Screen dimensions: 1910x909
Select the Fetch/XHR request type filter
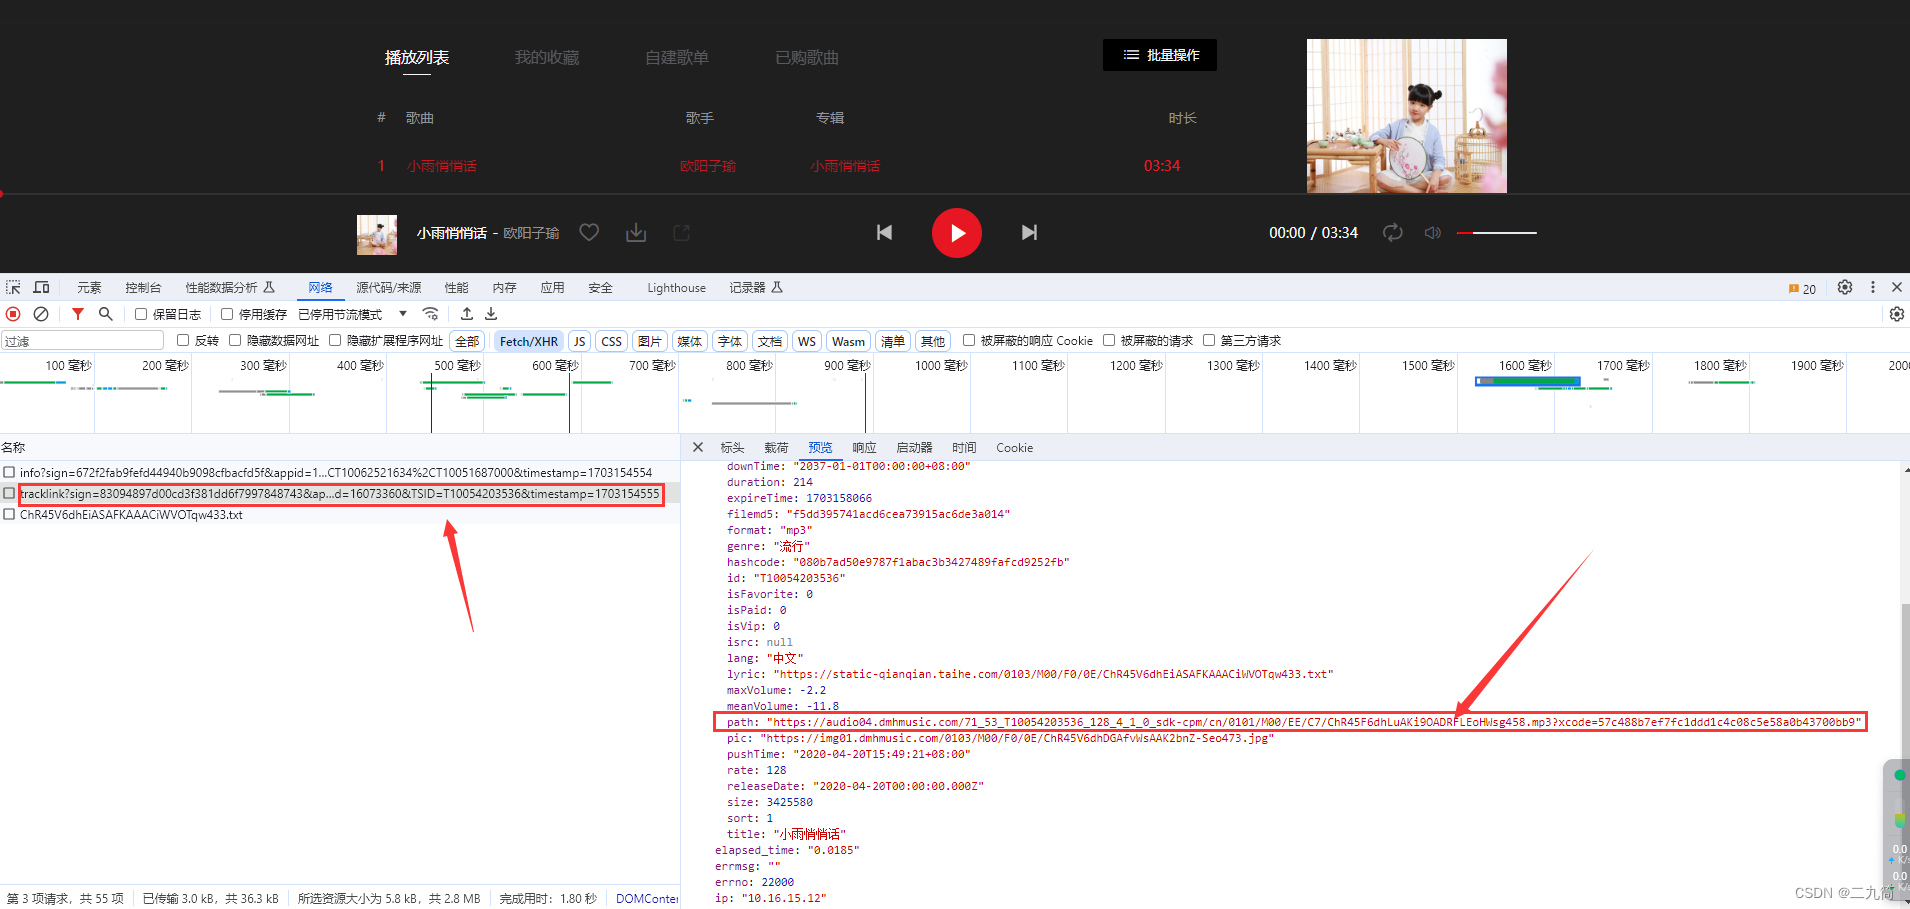529,341
